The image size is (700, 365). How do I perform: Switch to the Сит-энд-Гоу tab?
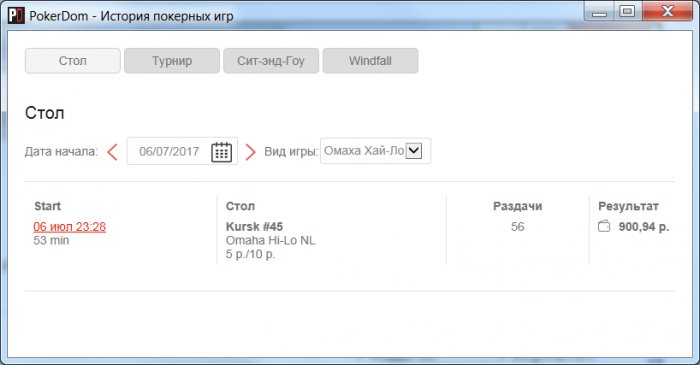271,61
